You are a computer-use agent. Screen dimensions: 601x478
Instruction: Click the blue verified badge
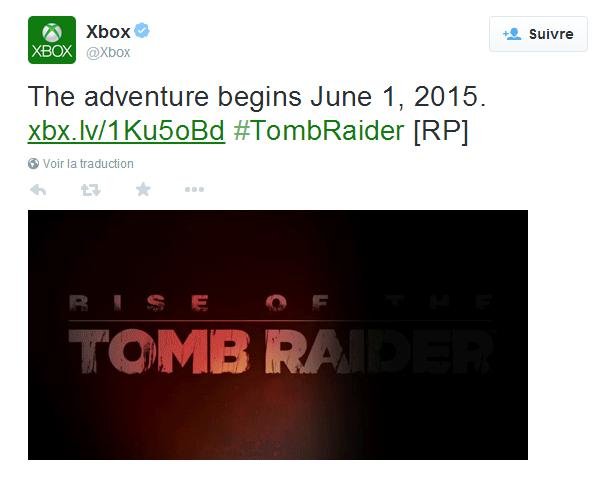[x=142, y=31]
